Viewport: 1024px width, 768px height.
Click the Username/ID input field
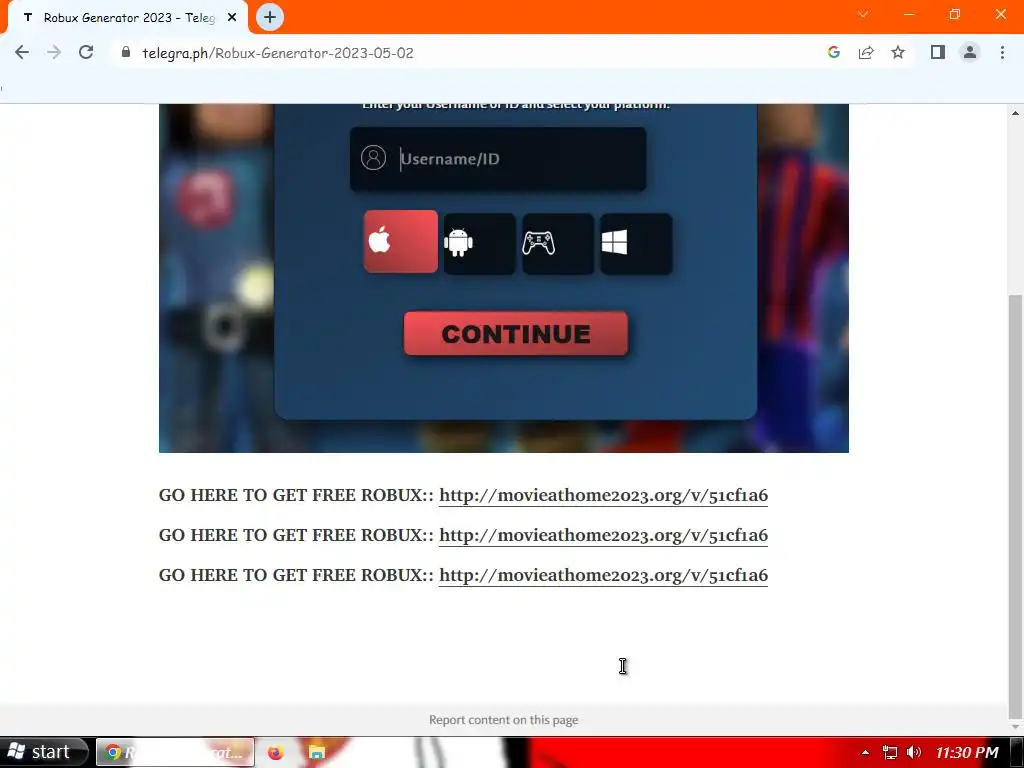498,159
